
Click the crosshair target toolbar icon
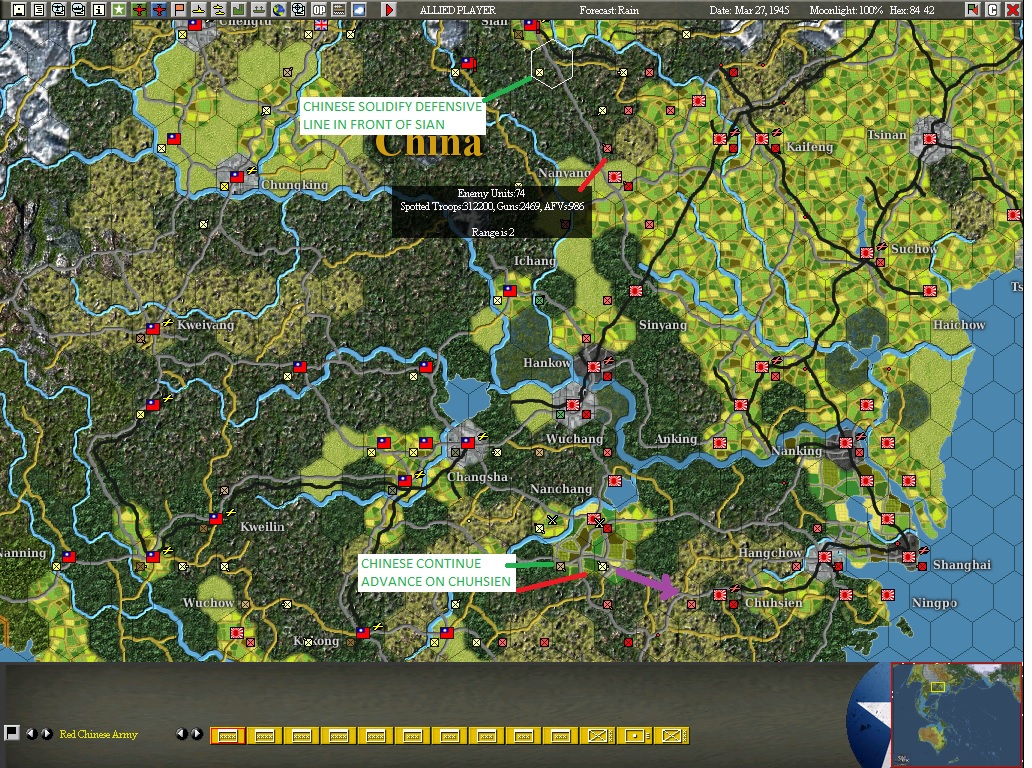point(299,9)
